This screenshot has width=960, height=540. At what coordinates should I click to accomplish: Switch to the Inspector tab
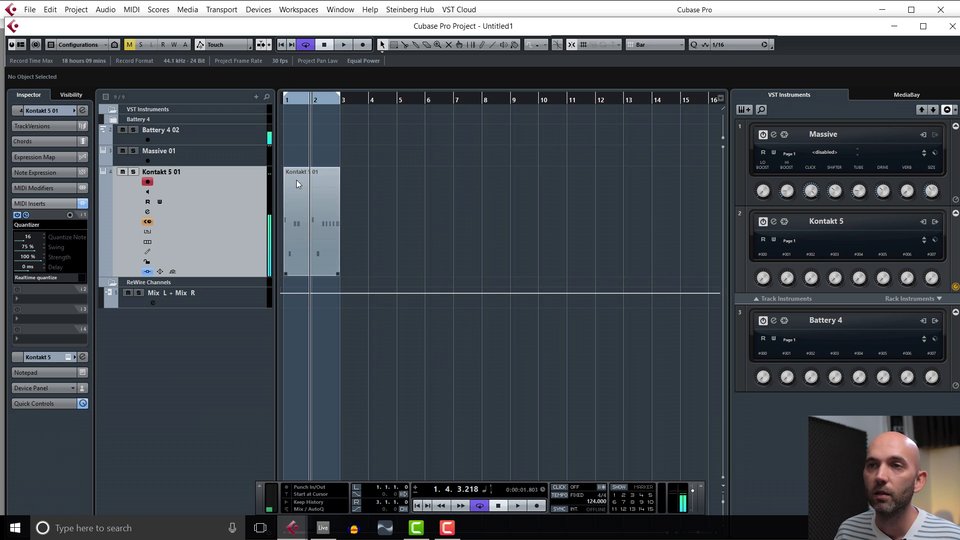tap(28, 95)
